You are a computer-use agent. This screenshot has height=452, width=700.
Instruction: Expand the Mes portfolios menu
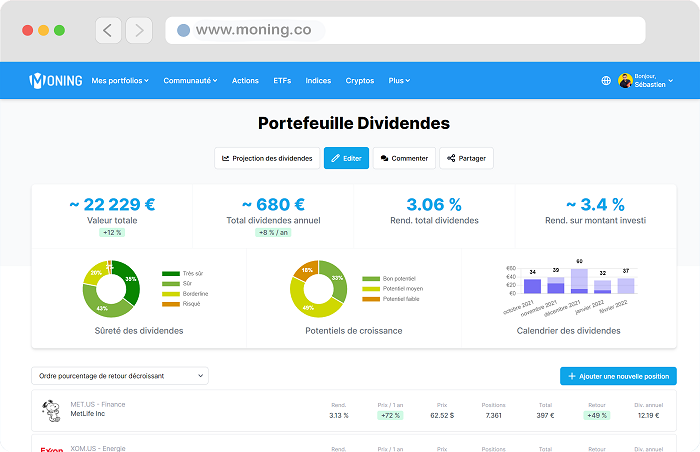[x=119, y=81]
